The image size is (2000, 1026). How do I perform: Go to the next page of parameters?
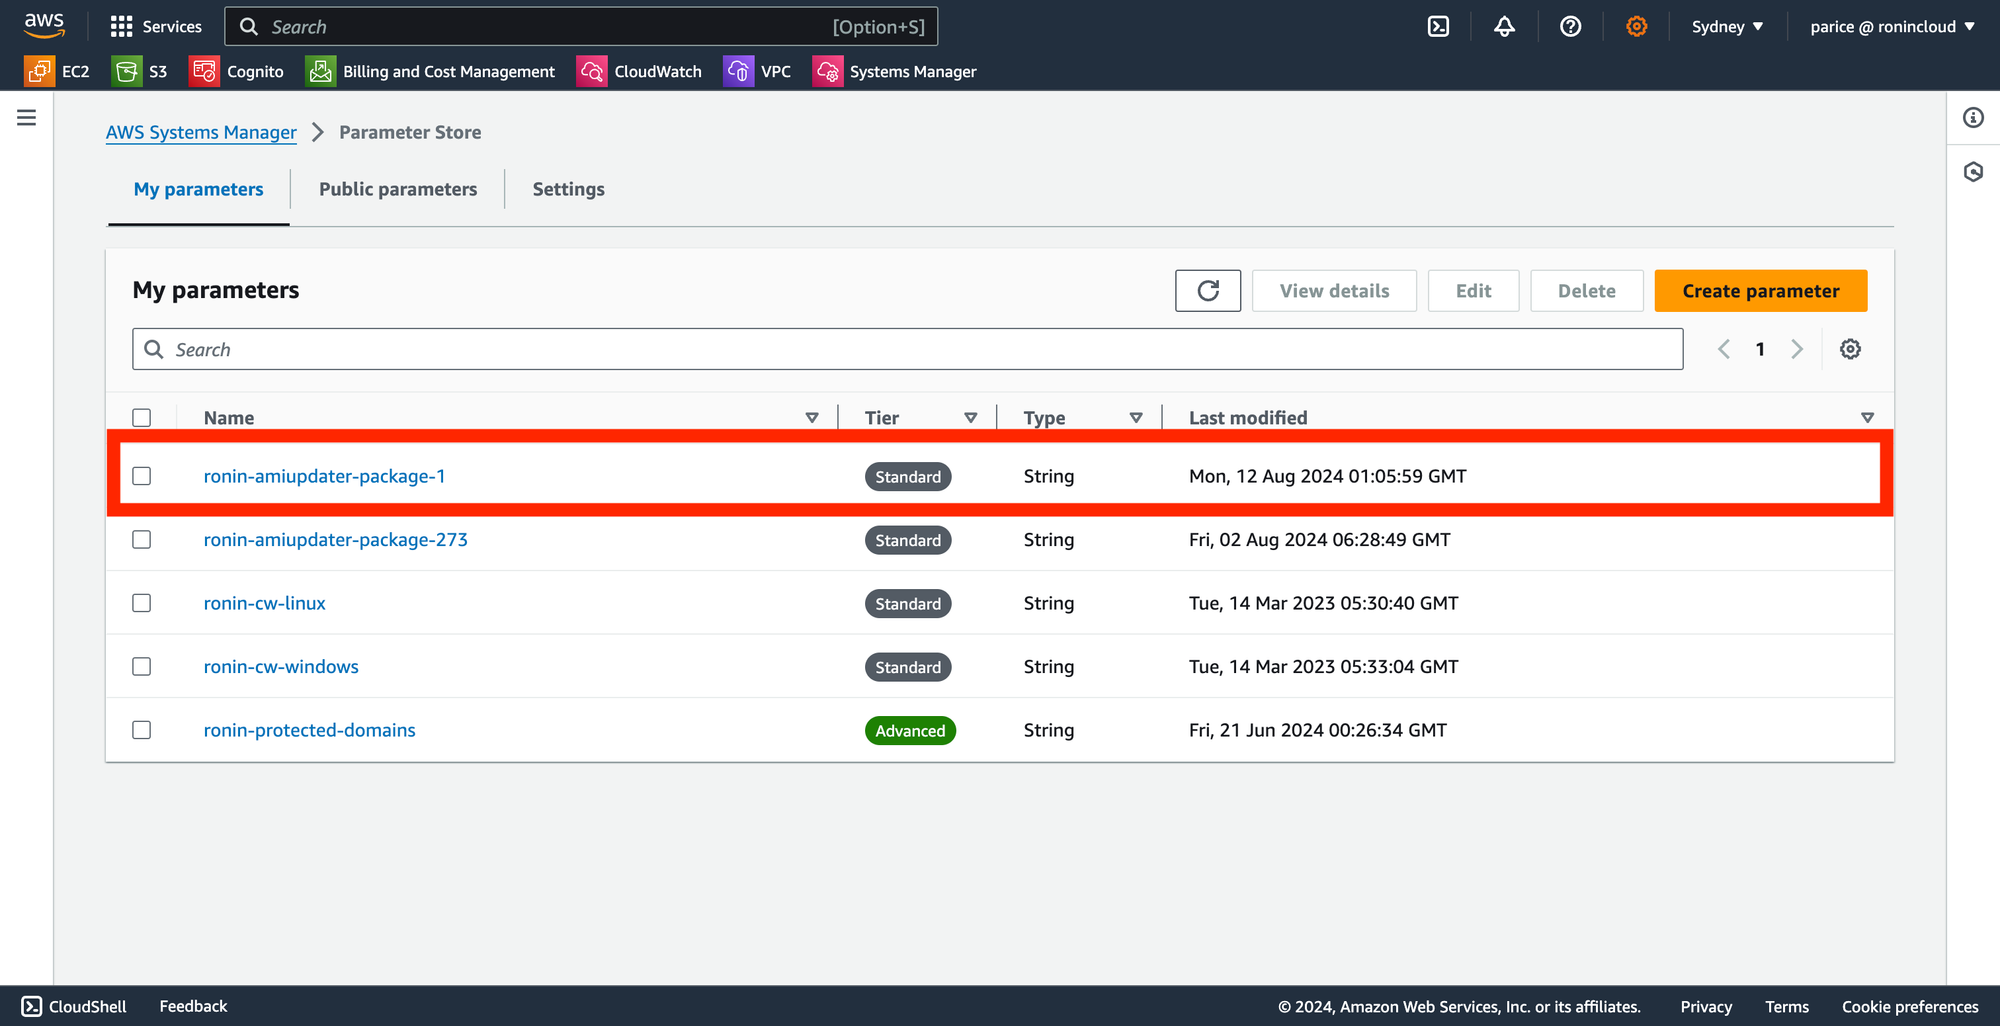(x=1797, y=349)
